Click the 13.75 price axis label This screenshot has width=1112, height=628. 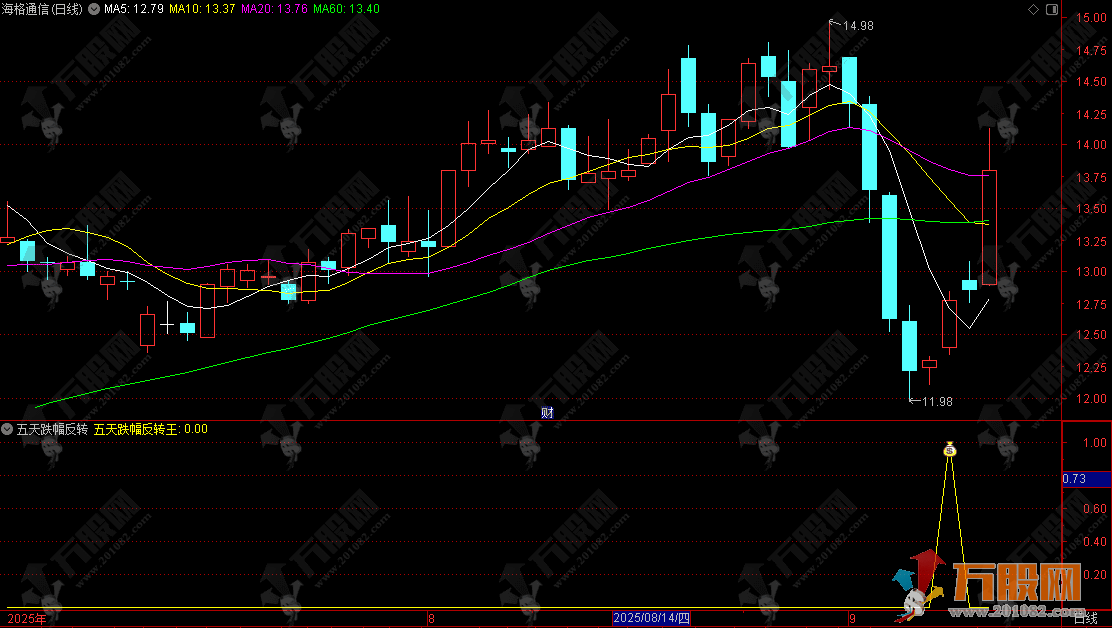pyautogui.click(x=1091, y=177)
